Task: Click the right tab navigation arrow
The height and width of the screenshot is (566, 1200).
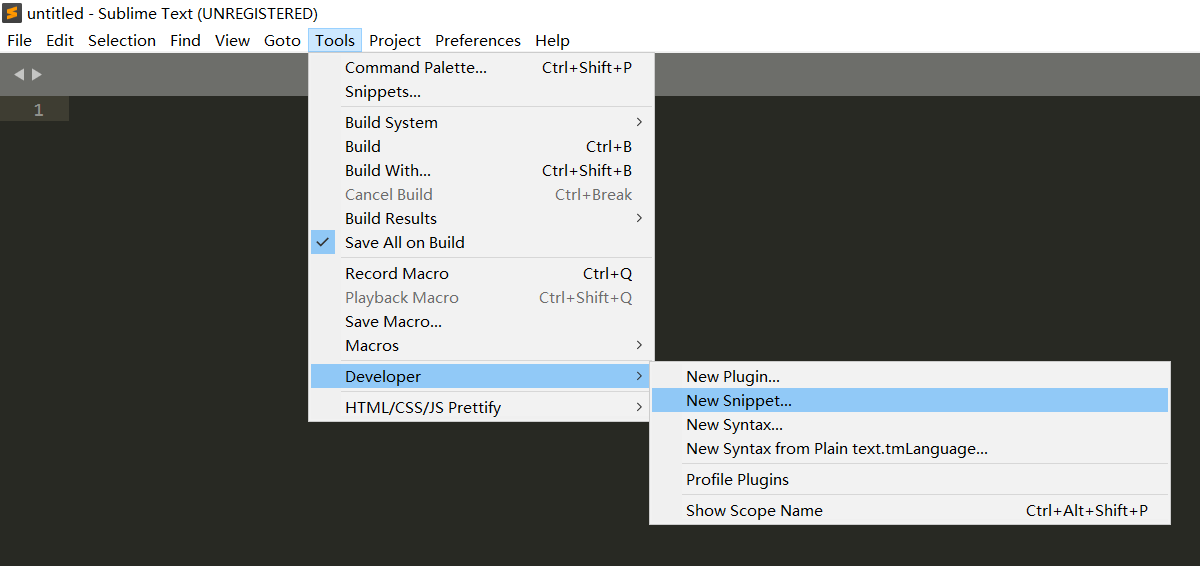Action: click(x=37, y=74)
